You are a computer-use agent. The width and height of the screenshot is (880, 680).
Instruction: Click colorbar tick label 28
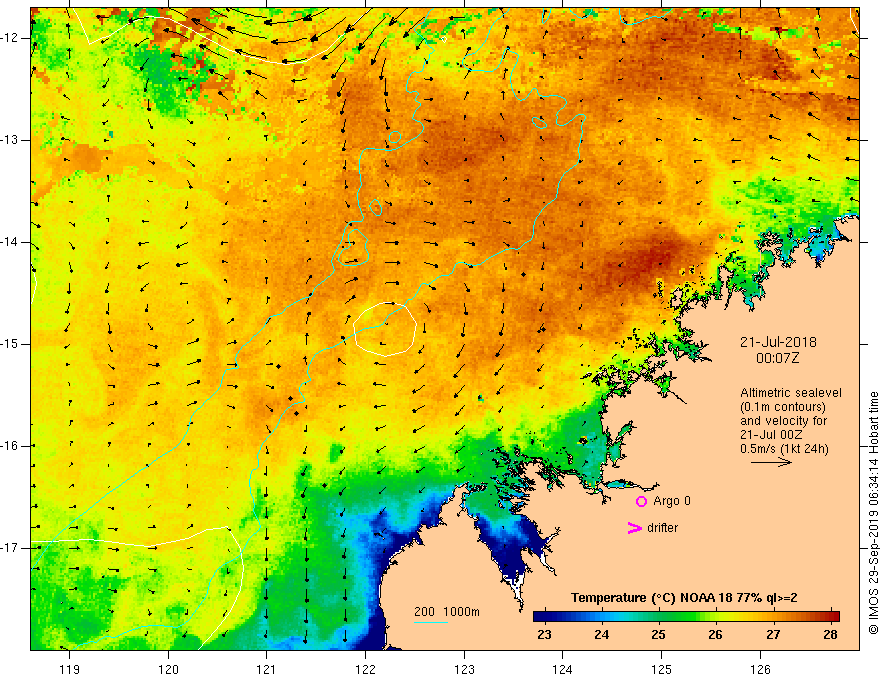coord(830,635)
